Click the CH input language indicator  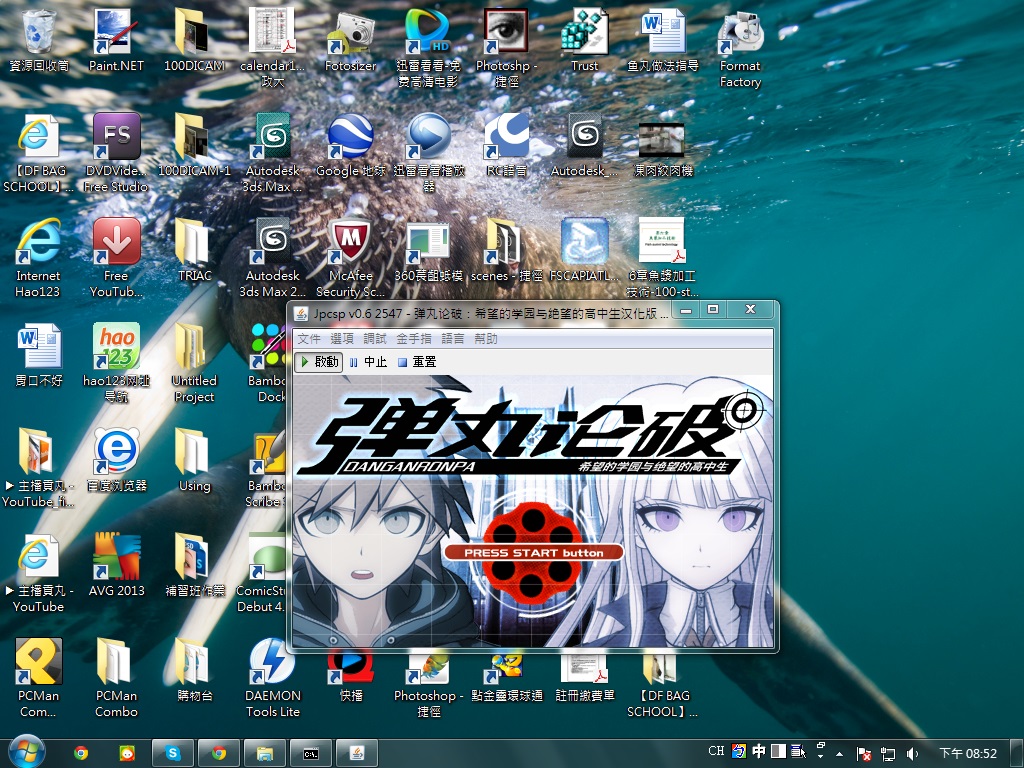pyautogui.click(x=716, y=751)
